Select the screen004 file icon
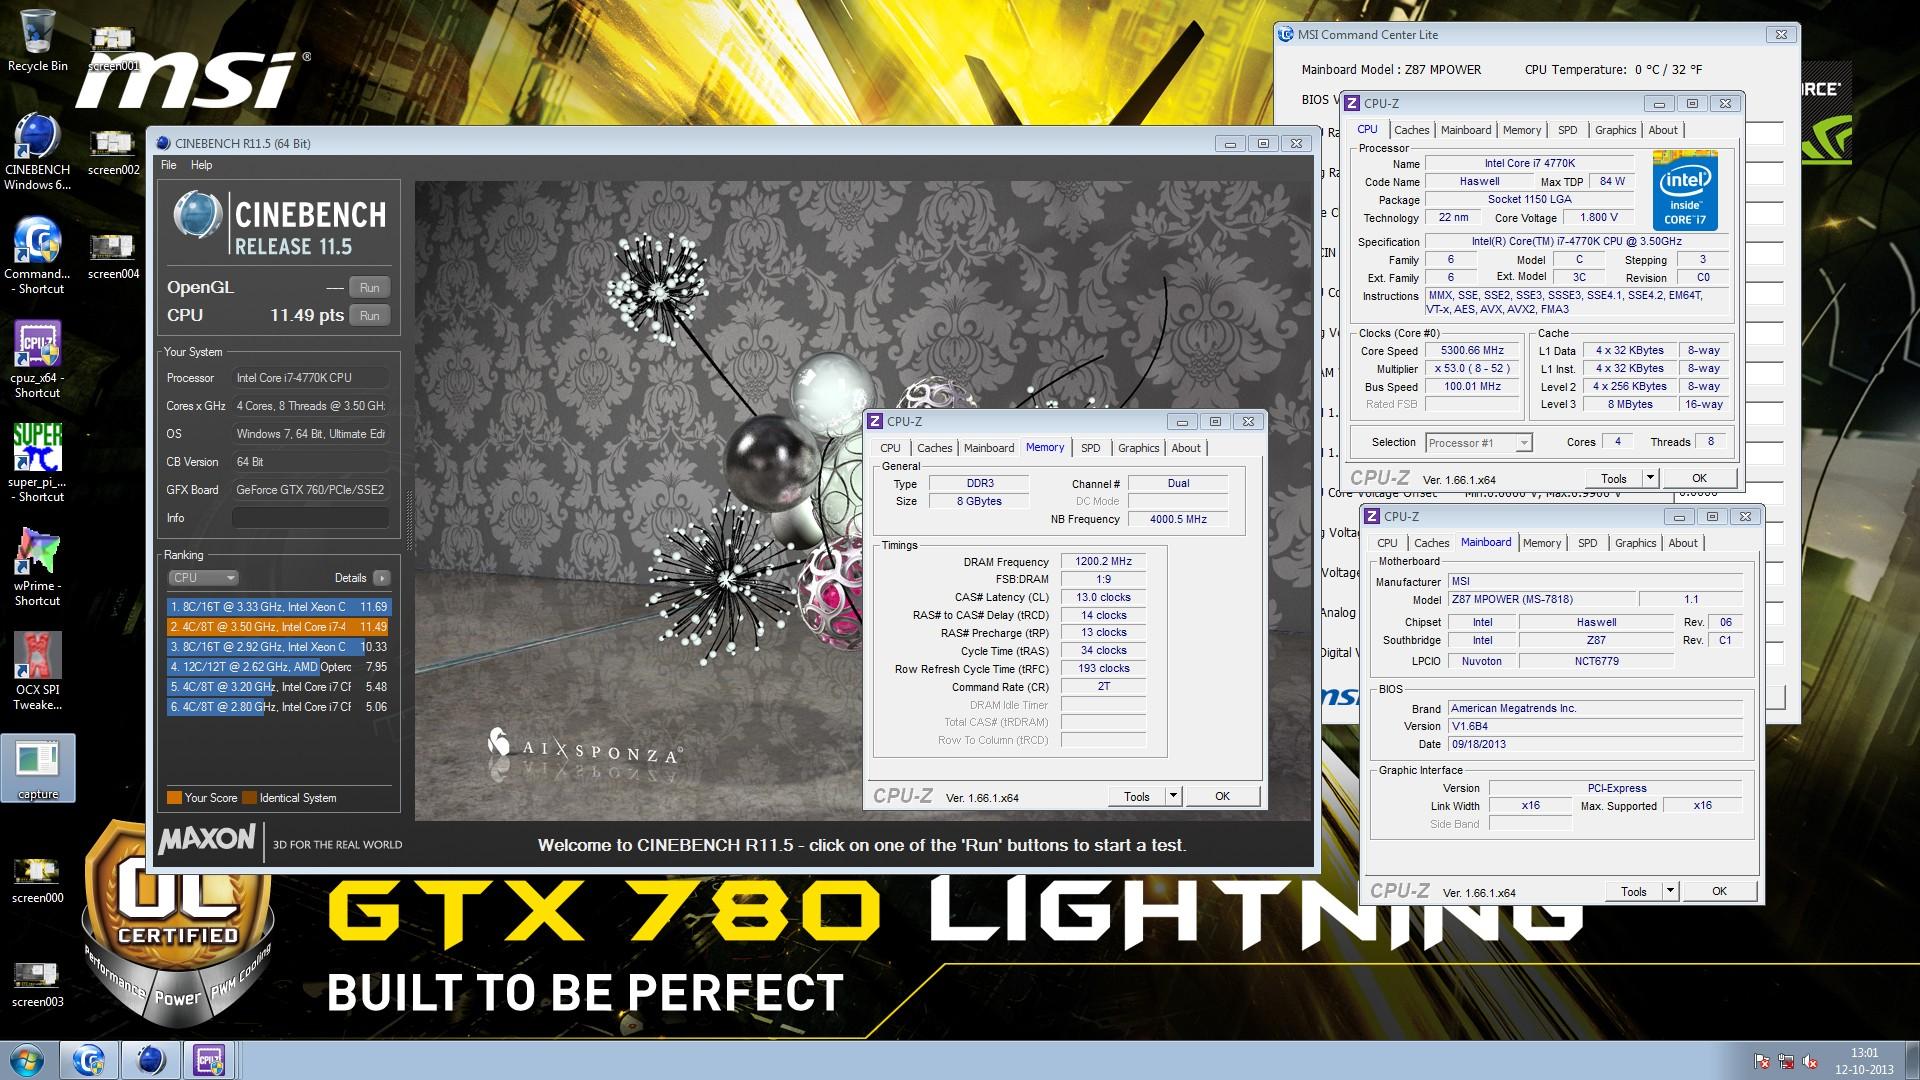 click(x=113, y=256)
